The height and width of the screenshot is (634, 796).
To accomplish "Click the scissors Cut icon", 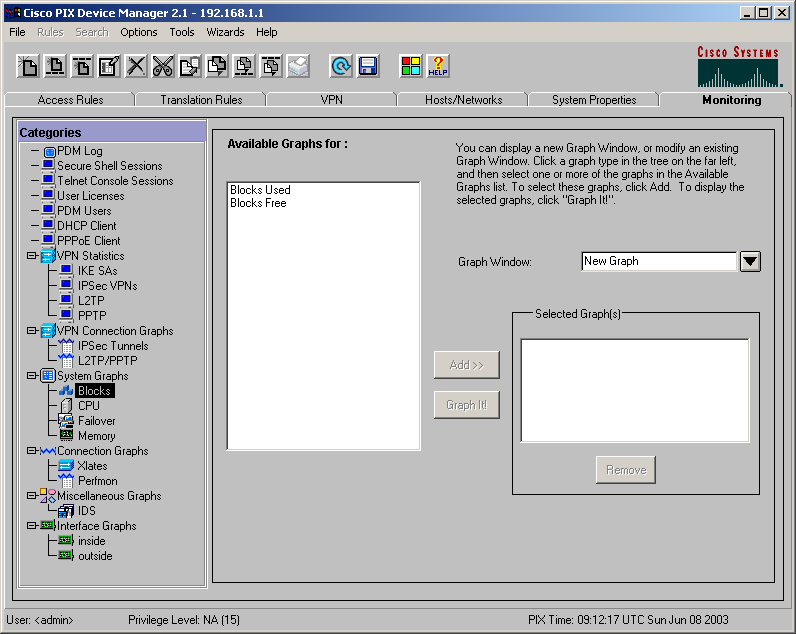I will 163,66.
